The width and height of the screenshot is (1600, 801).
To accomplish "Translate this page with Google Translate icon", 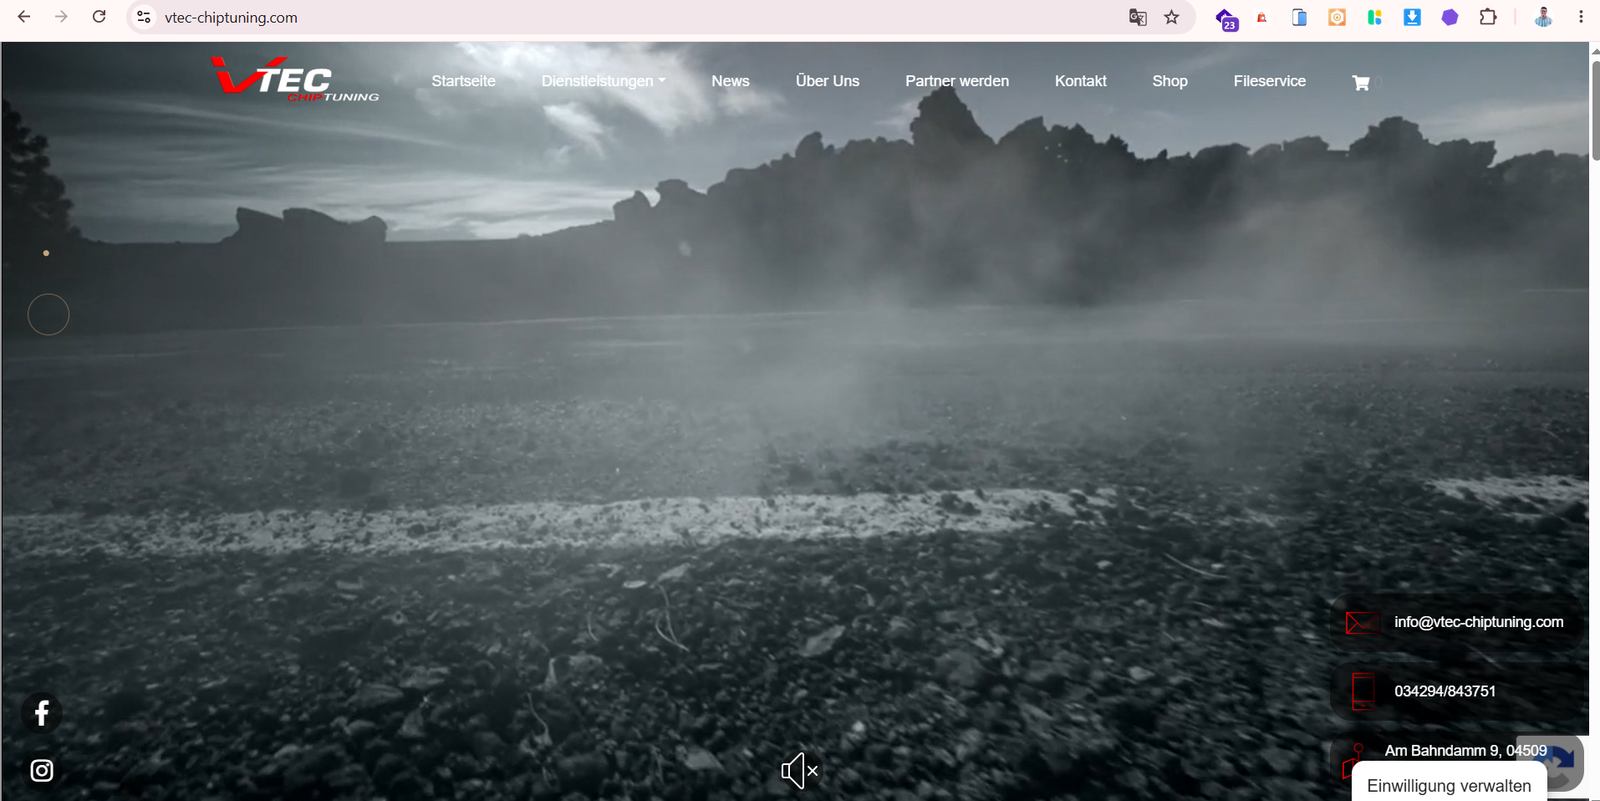I will click(x=1137, y=17).
